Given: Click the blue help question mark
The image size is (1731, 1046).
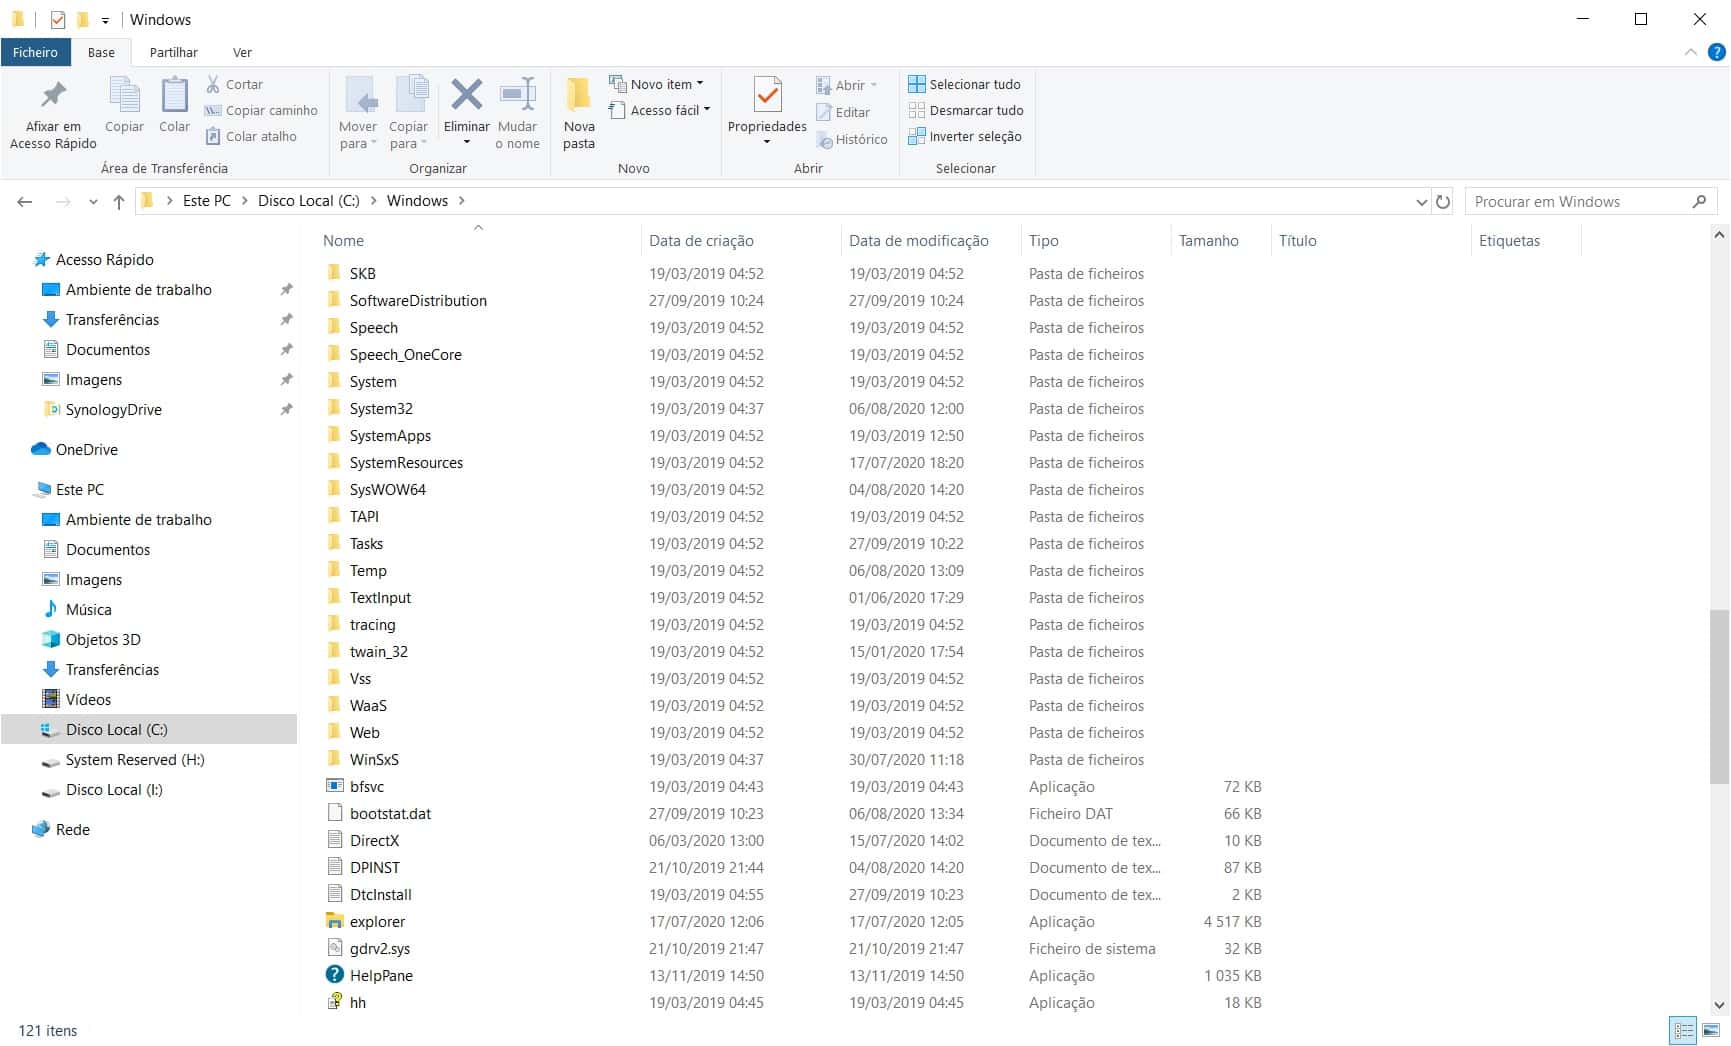Looking at the screenshot, I should [1716, 52].
